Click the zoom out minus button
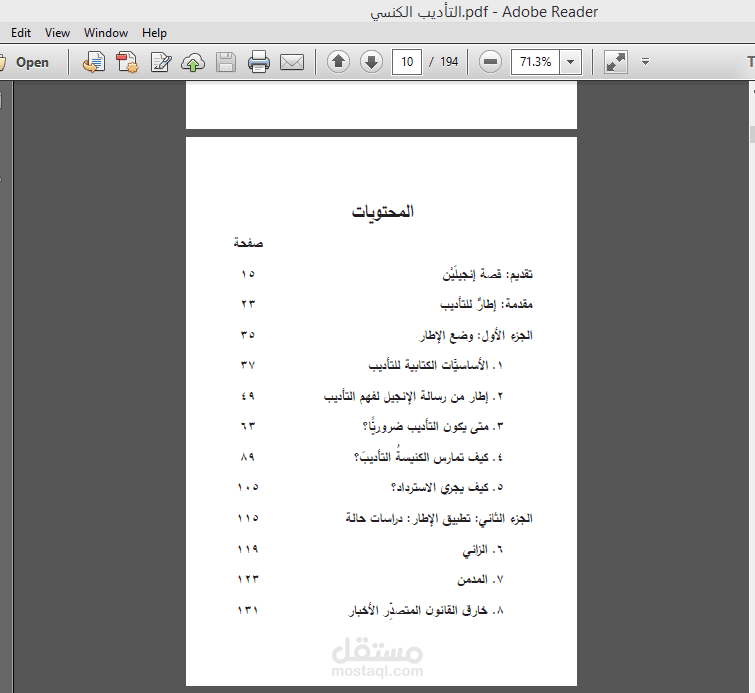This screenshot has height=693, width=755. pos(490,62)
